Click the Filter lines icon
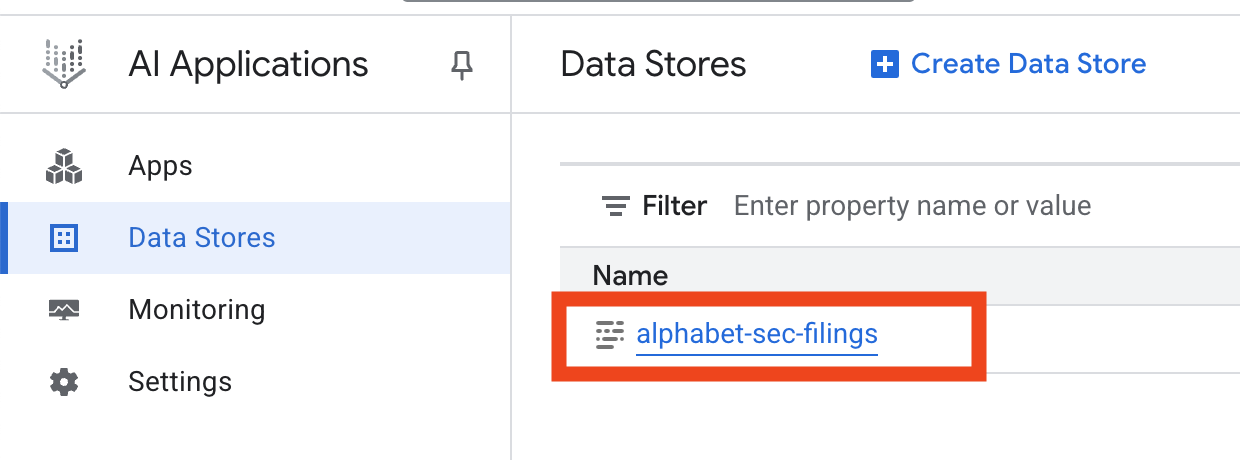 point(614,207)
